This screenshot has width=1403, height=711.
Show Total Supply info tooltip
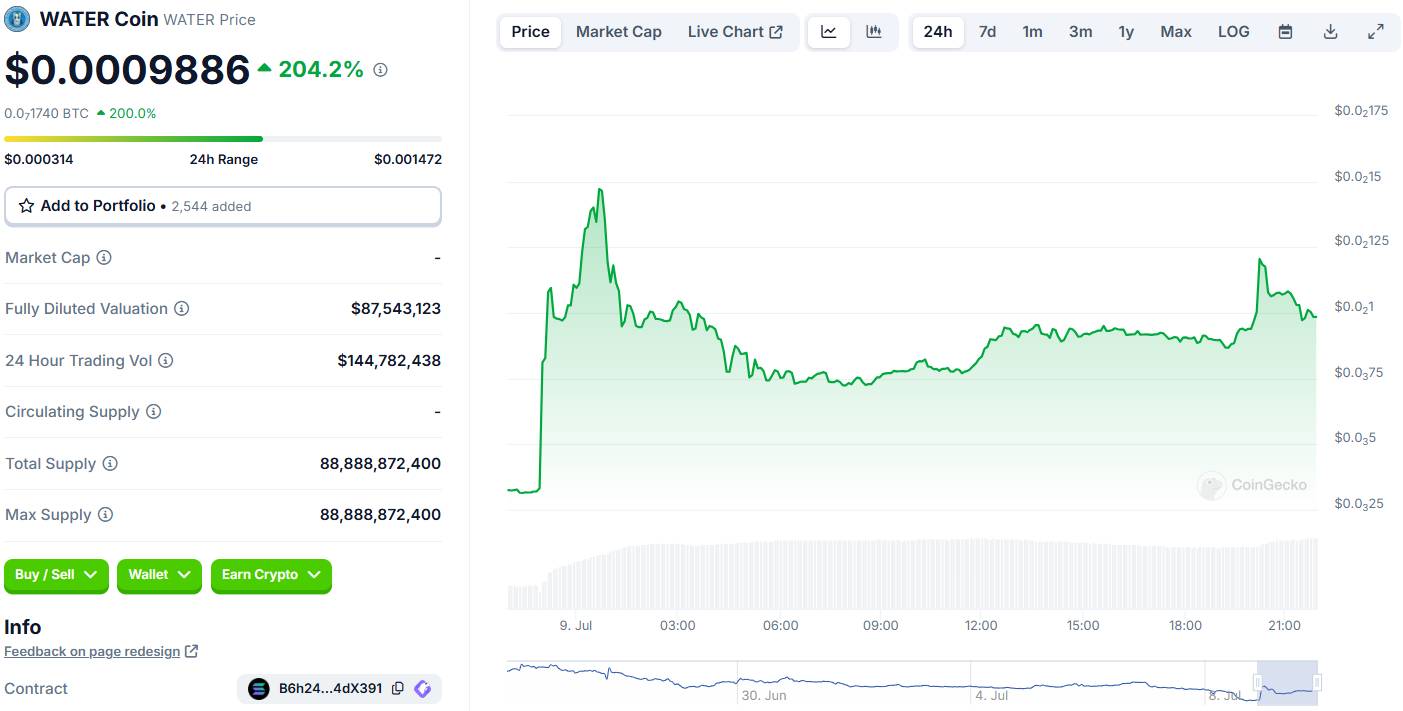(x=110, y=464)
